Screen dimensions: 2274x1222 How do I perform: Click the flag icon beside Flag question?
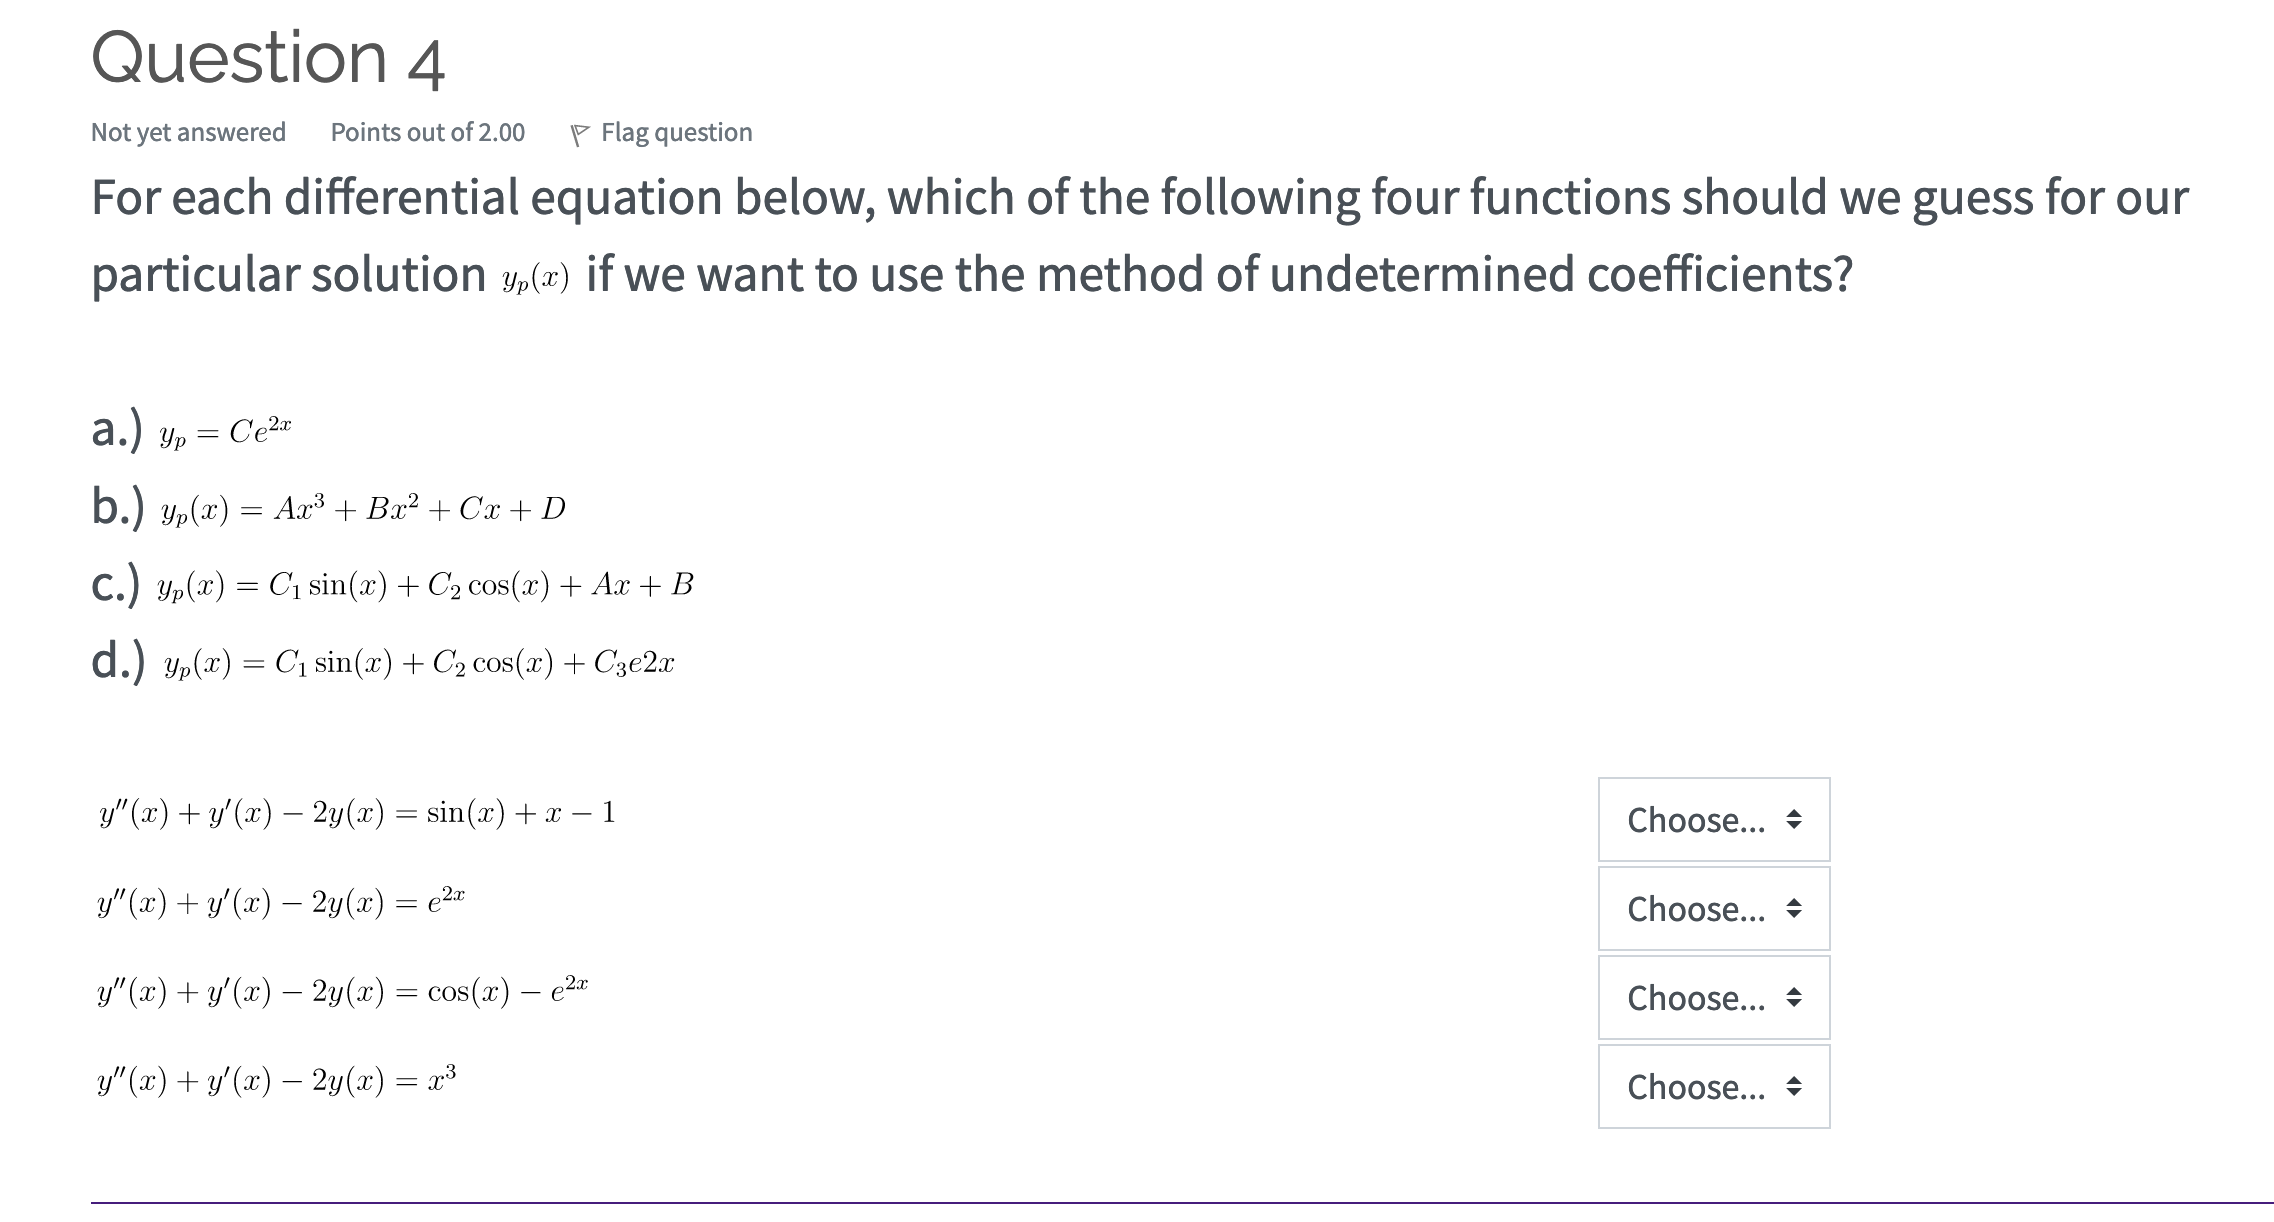(x=581, y=131)
